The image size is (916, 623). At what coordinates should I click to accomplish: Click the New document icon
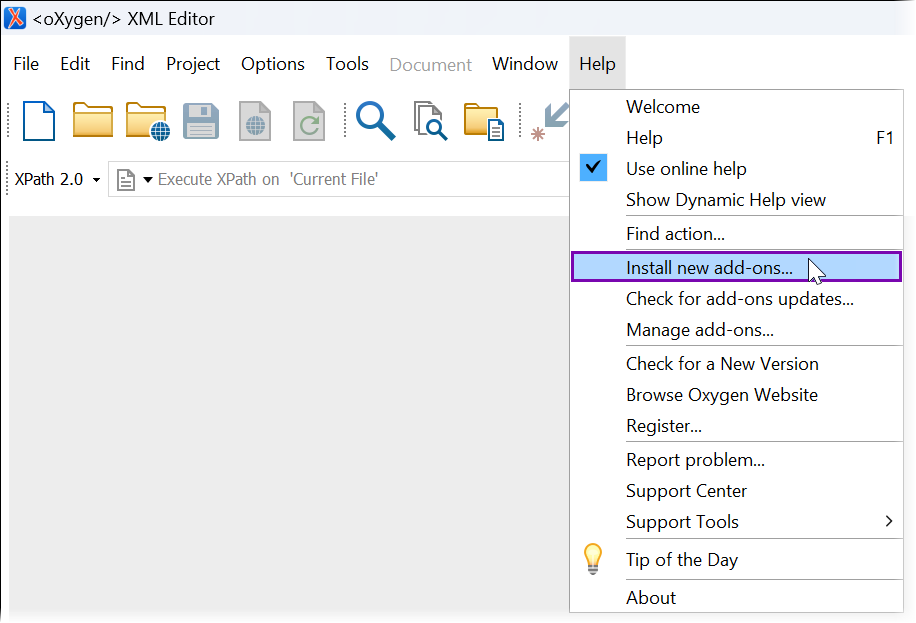coord(39,121)
